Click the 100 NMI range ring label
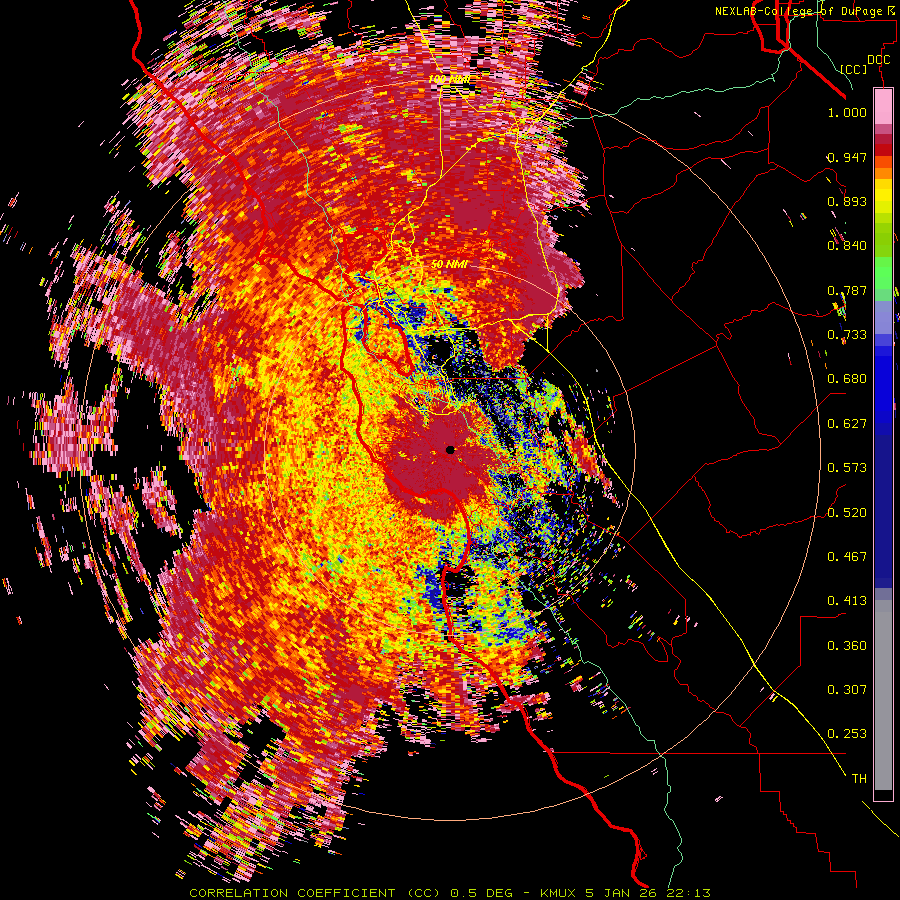 [x=449, y=79]
